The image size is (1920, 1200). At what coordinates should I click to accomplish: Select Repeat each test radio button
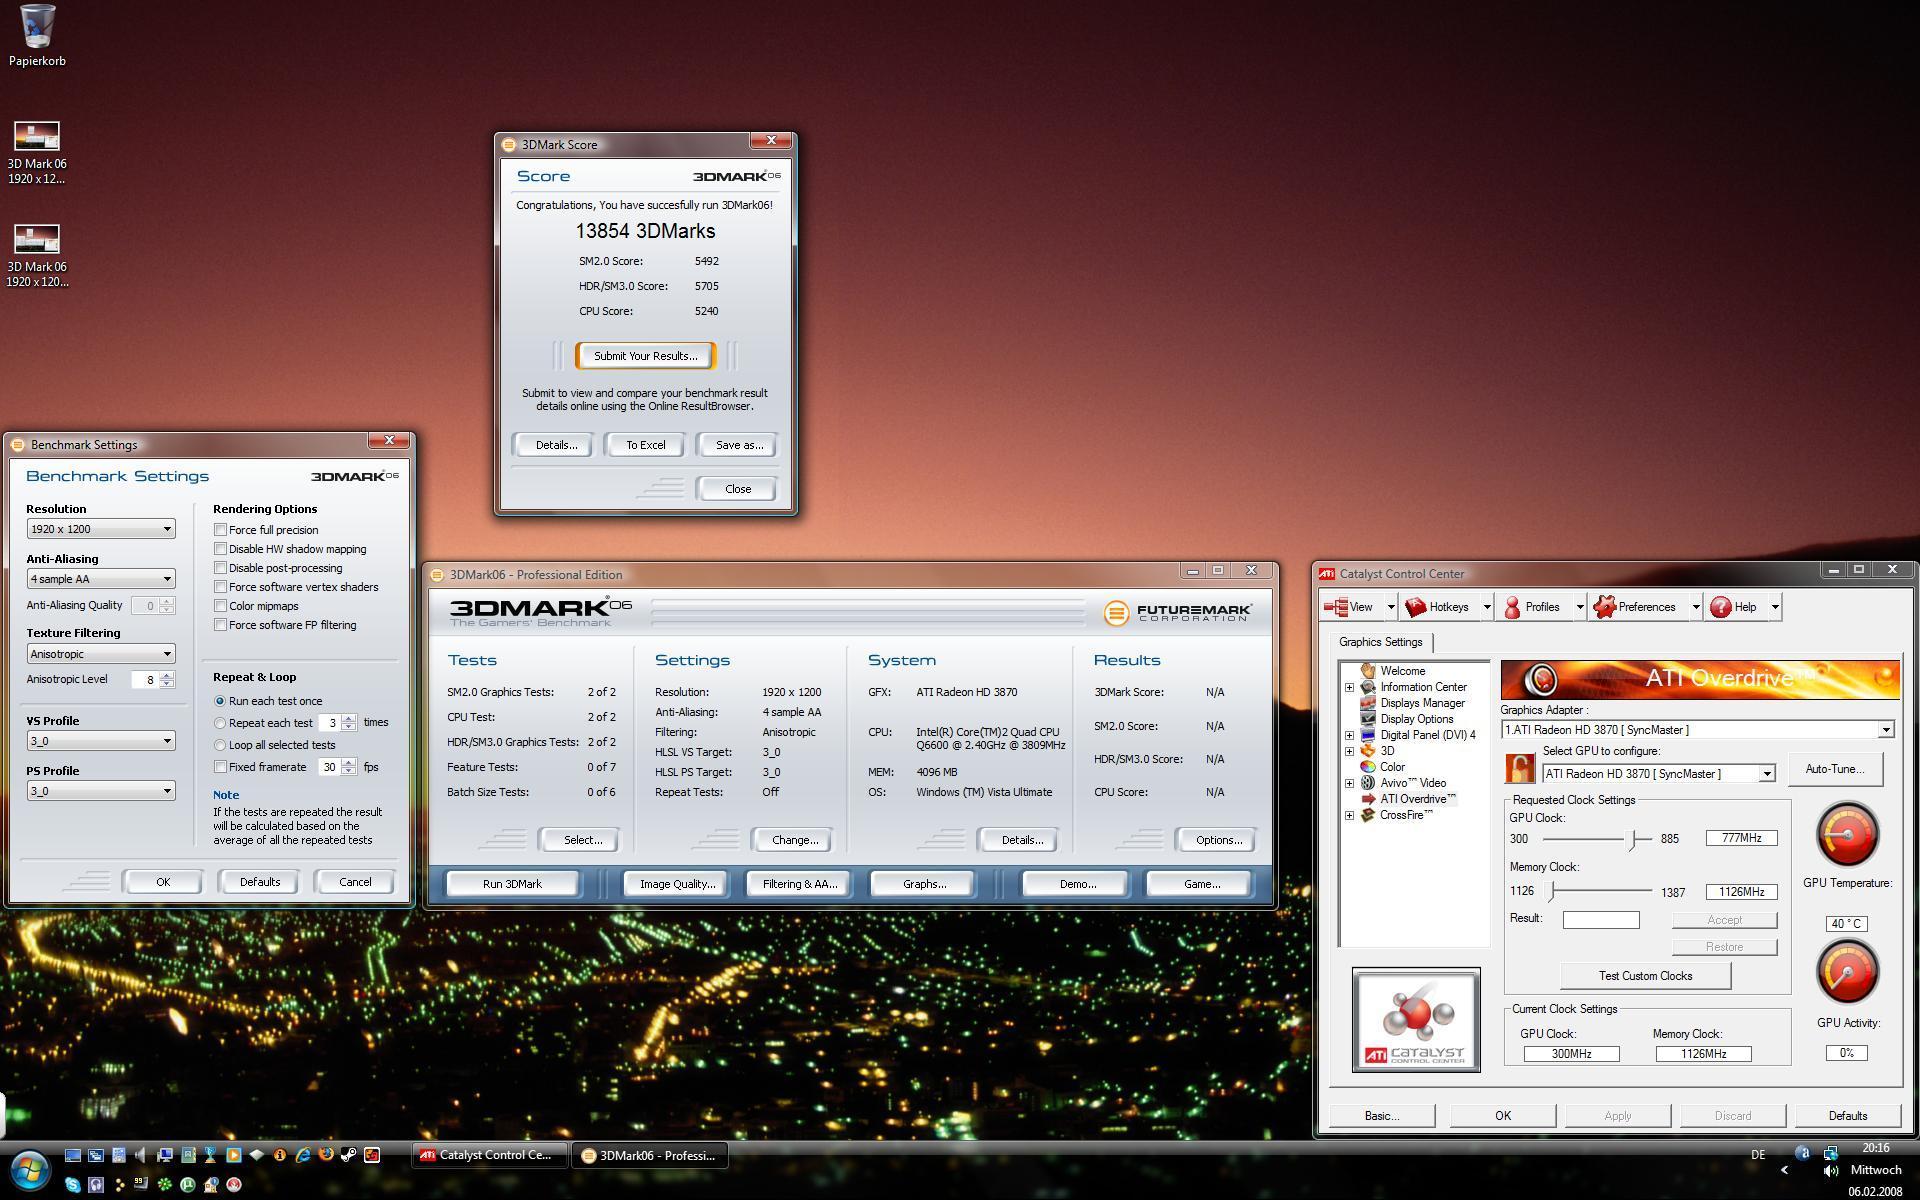pyautogui.click(x=220, y=723)
